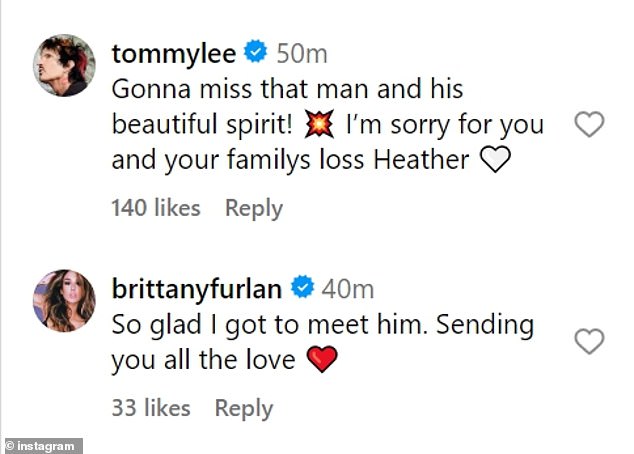This screenshot has height=454, width=634.
Task: Click the explosion emoji in tommylee's comment
Action: [319, 124]
